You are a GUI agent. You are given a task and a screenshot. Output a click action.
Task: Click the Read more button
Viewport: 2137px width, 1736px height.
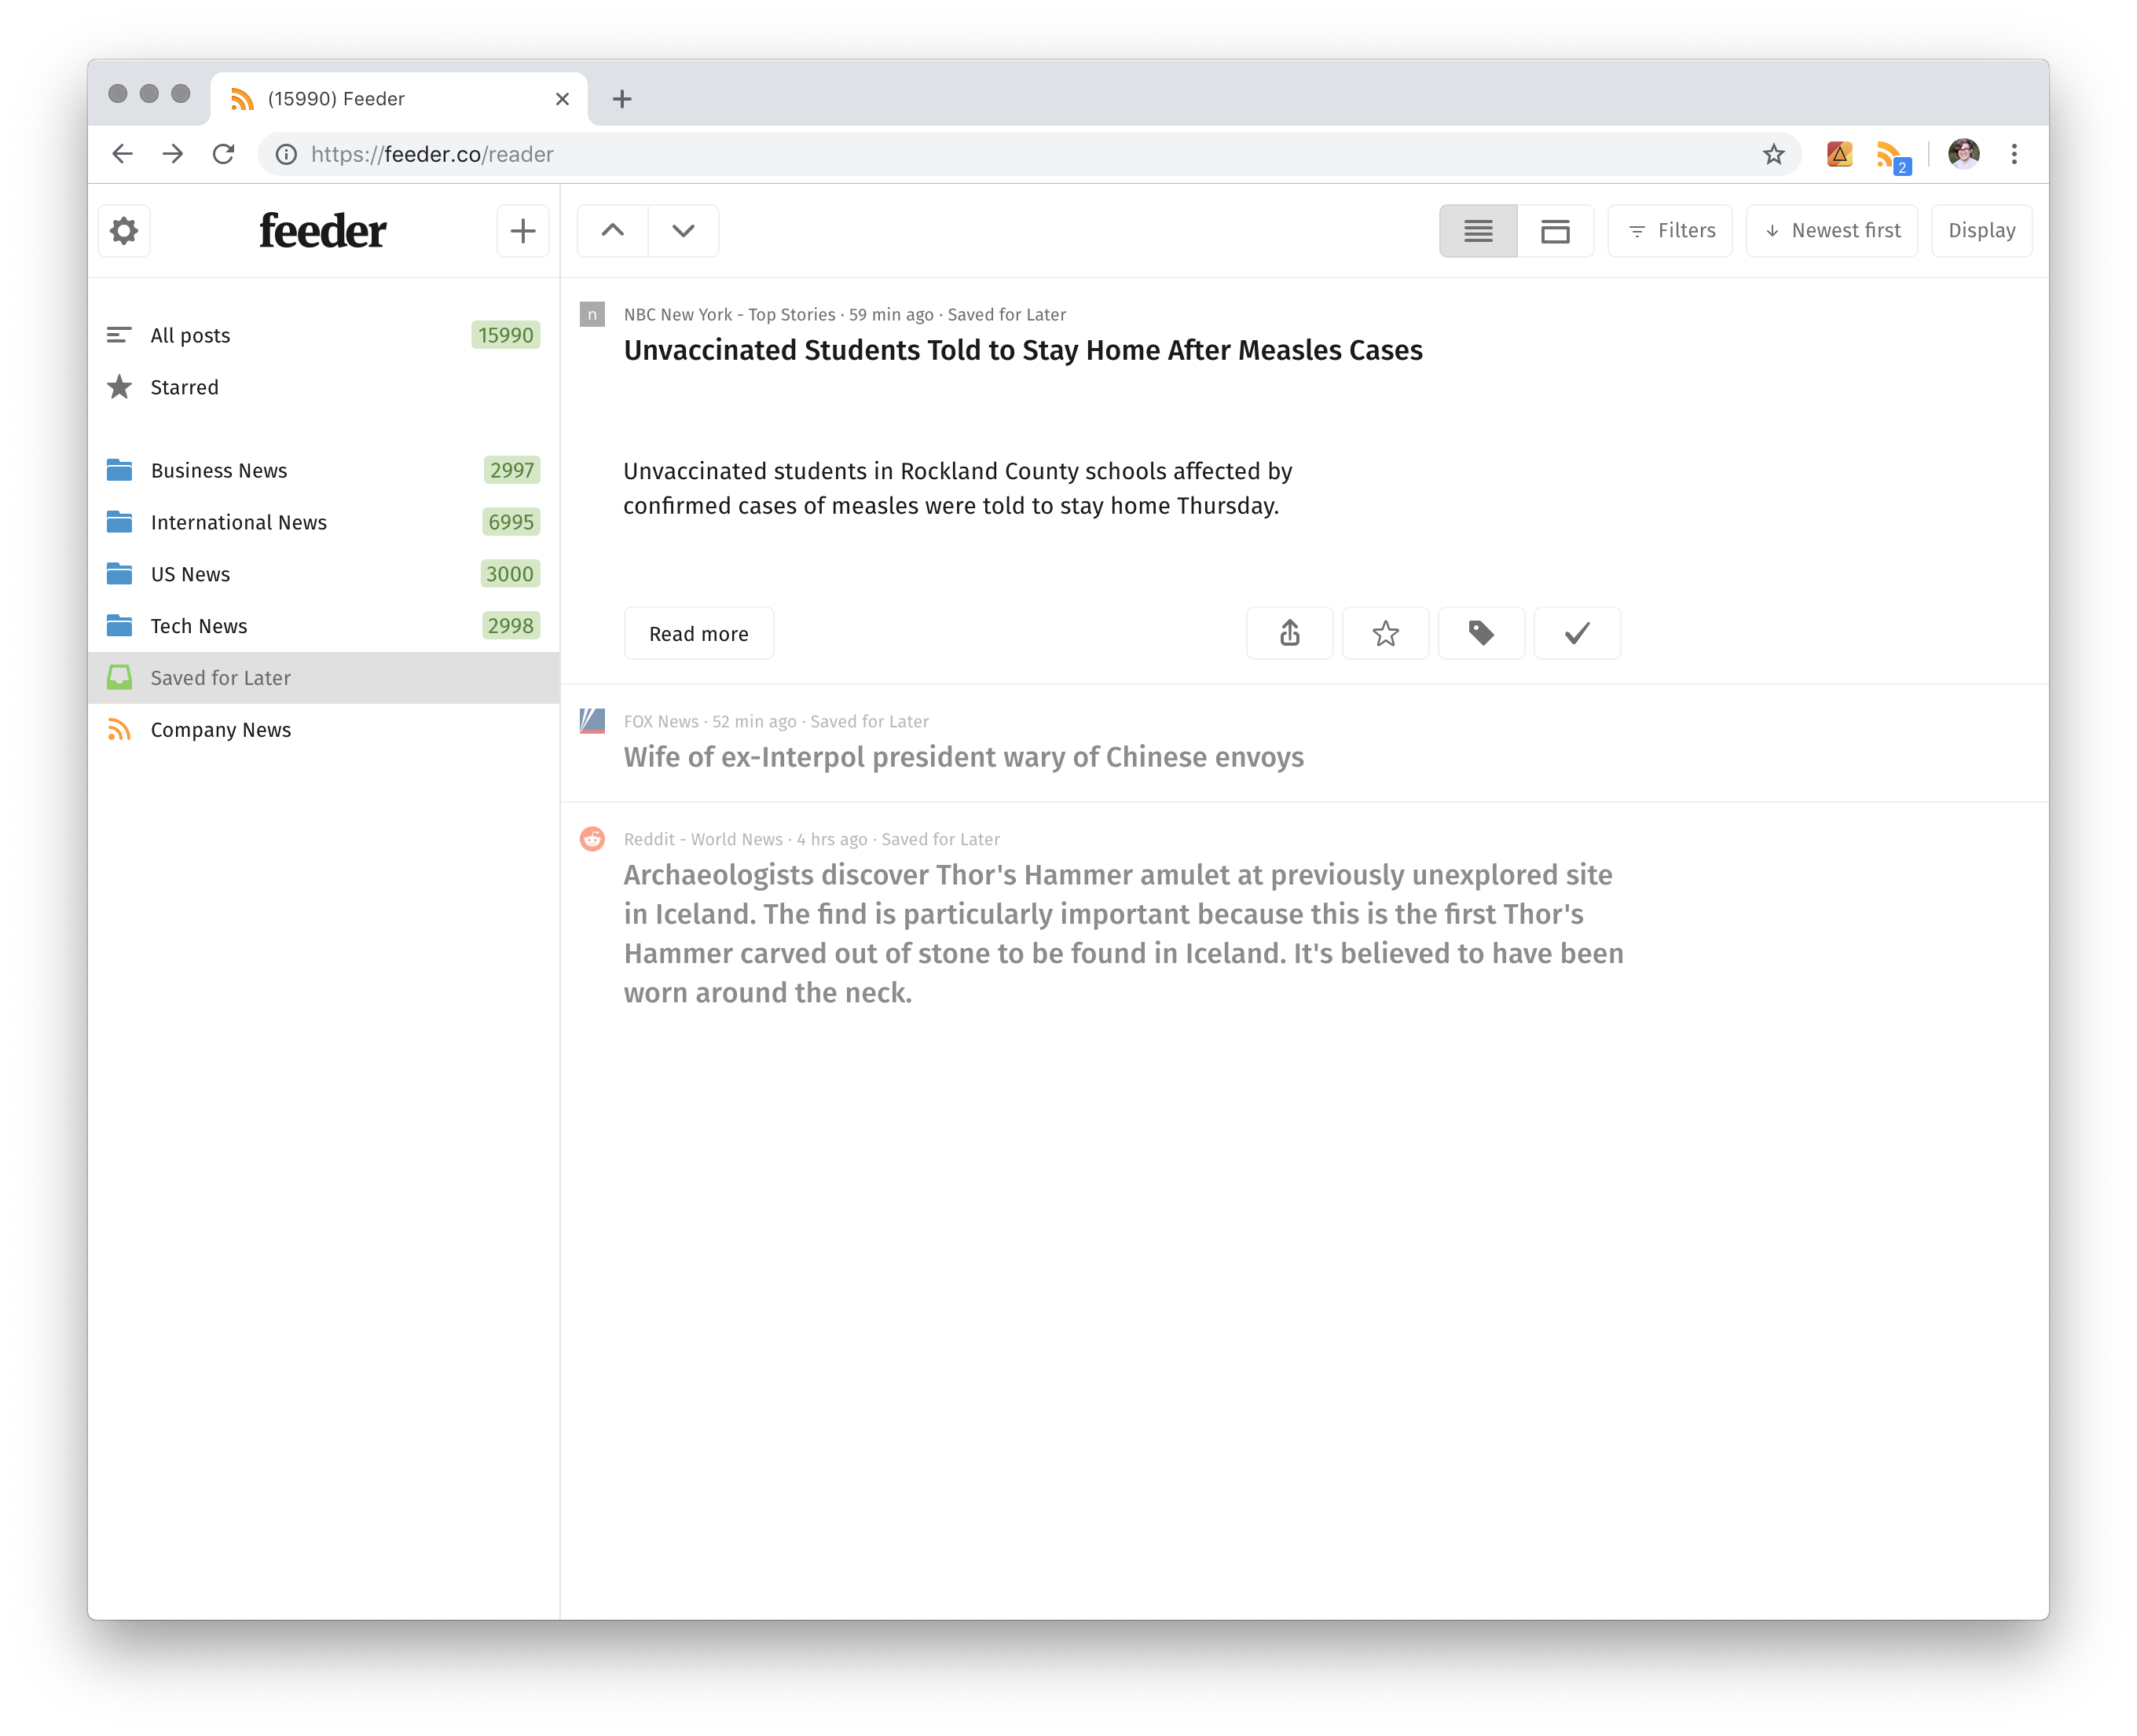699,633
